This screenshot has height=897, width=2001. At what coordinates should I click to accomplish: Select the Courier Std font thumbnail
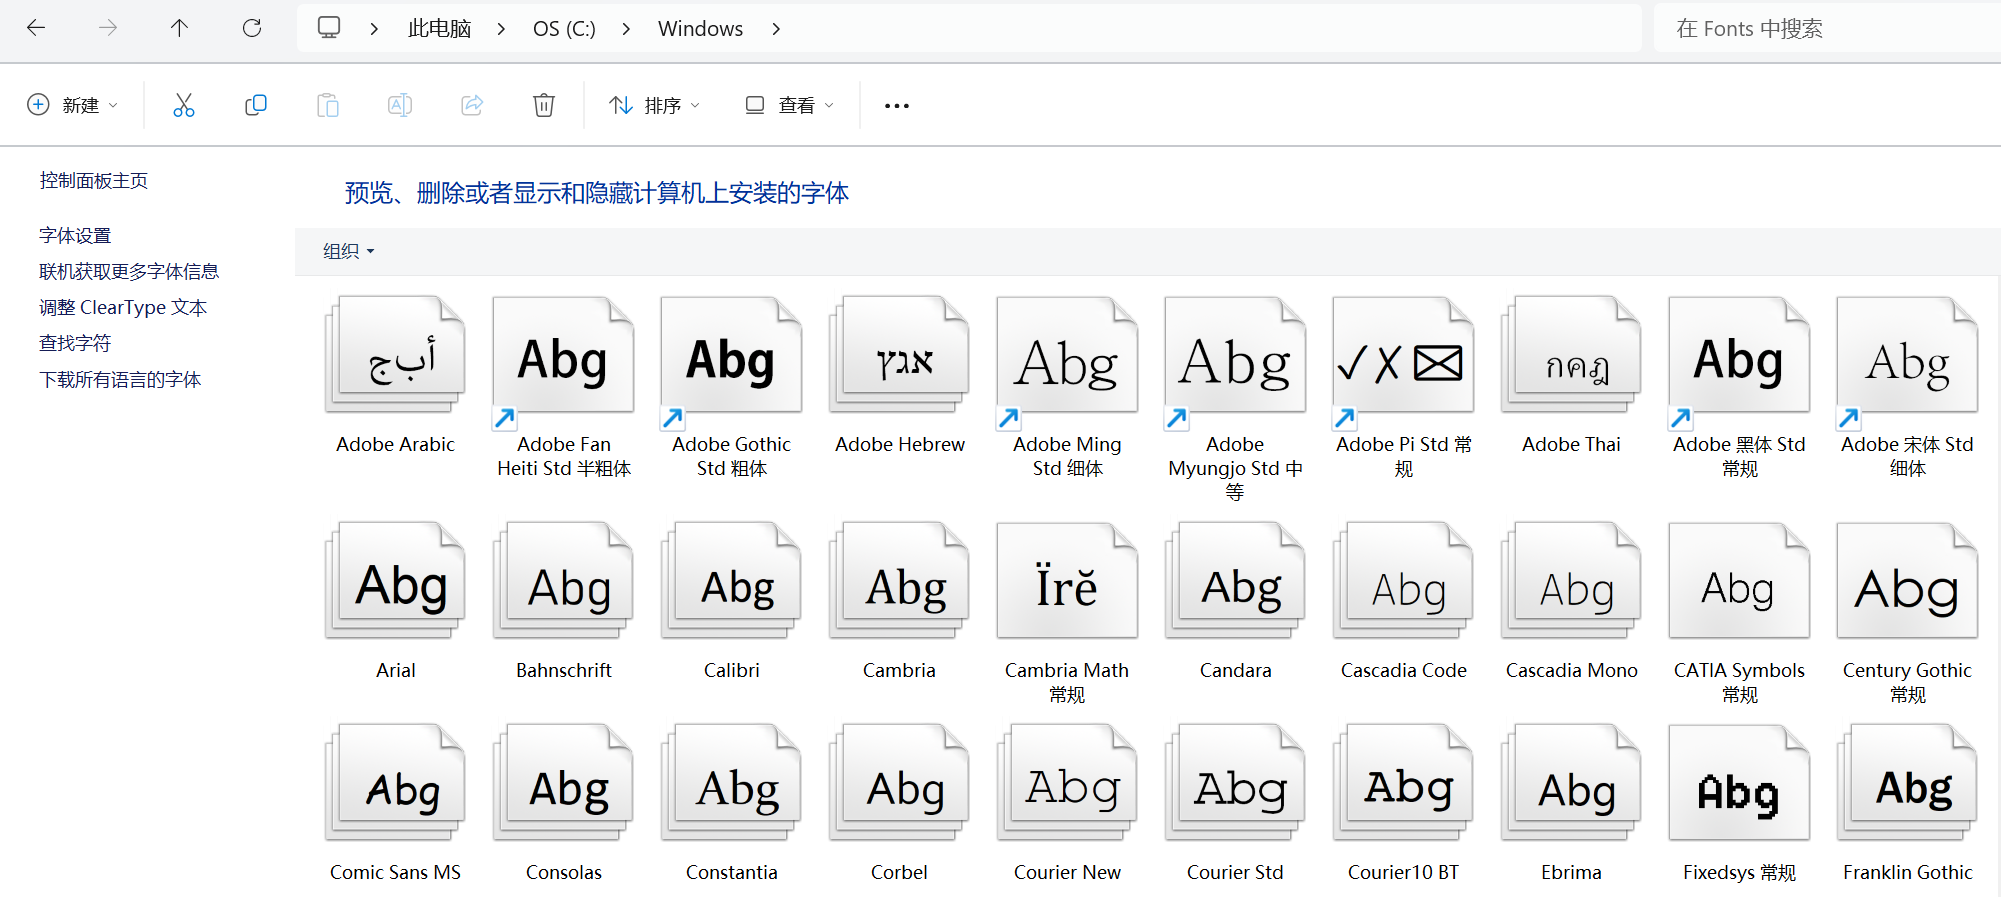pos(1236,783)
